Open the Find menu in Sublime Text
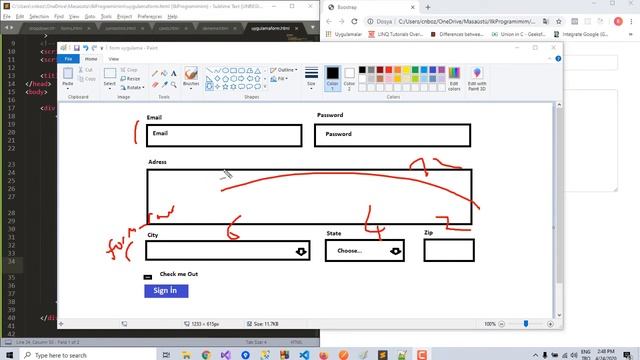This screenshot has width=640, height=360. [x=59, y=16]
